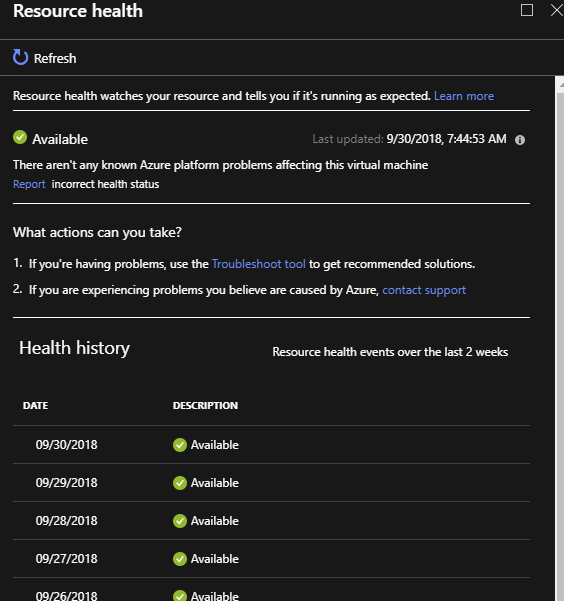This screenshot has height=601, width=564.
Task: Sort by the DATE column header
Action: pyautogui.click(x=36, y=406)
